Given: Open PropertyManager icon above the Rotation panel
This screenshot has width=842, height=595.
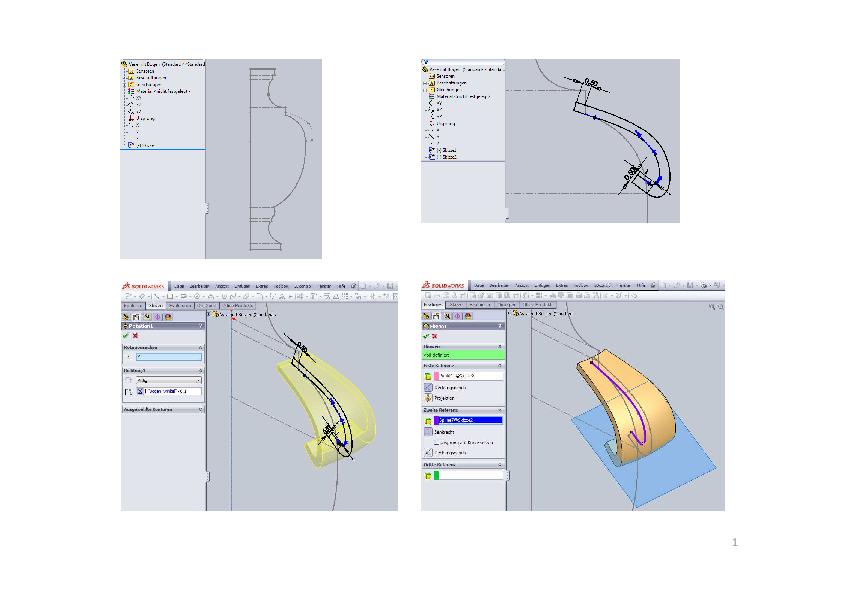Looking at the screenshot, I should click(x=136, y=317).
